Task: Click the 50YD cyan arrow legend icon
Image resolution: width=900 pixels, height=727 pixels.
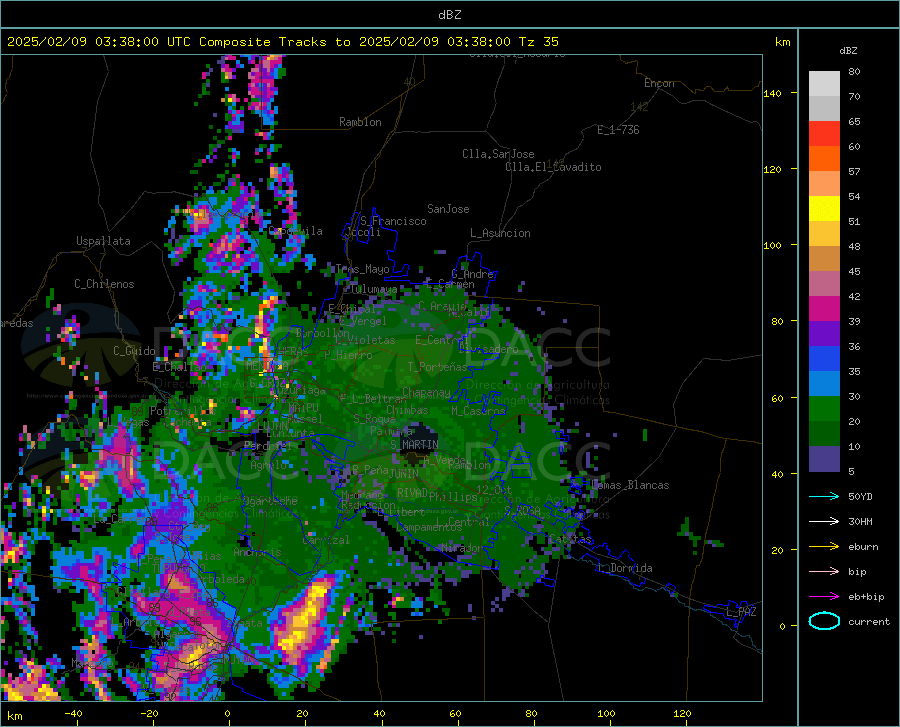Action: click(824, 496)
